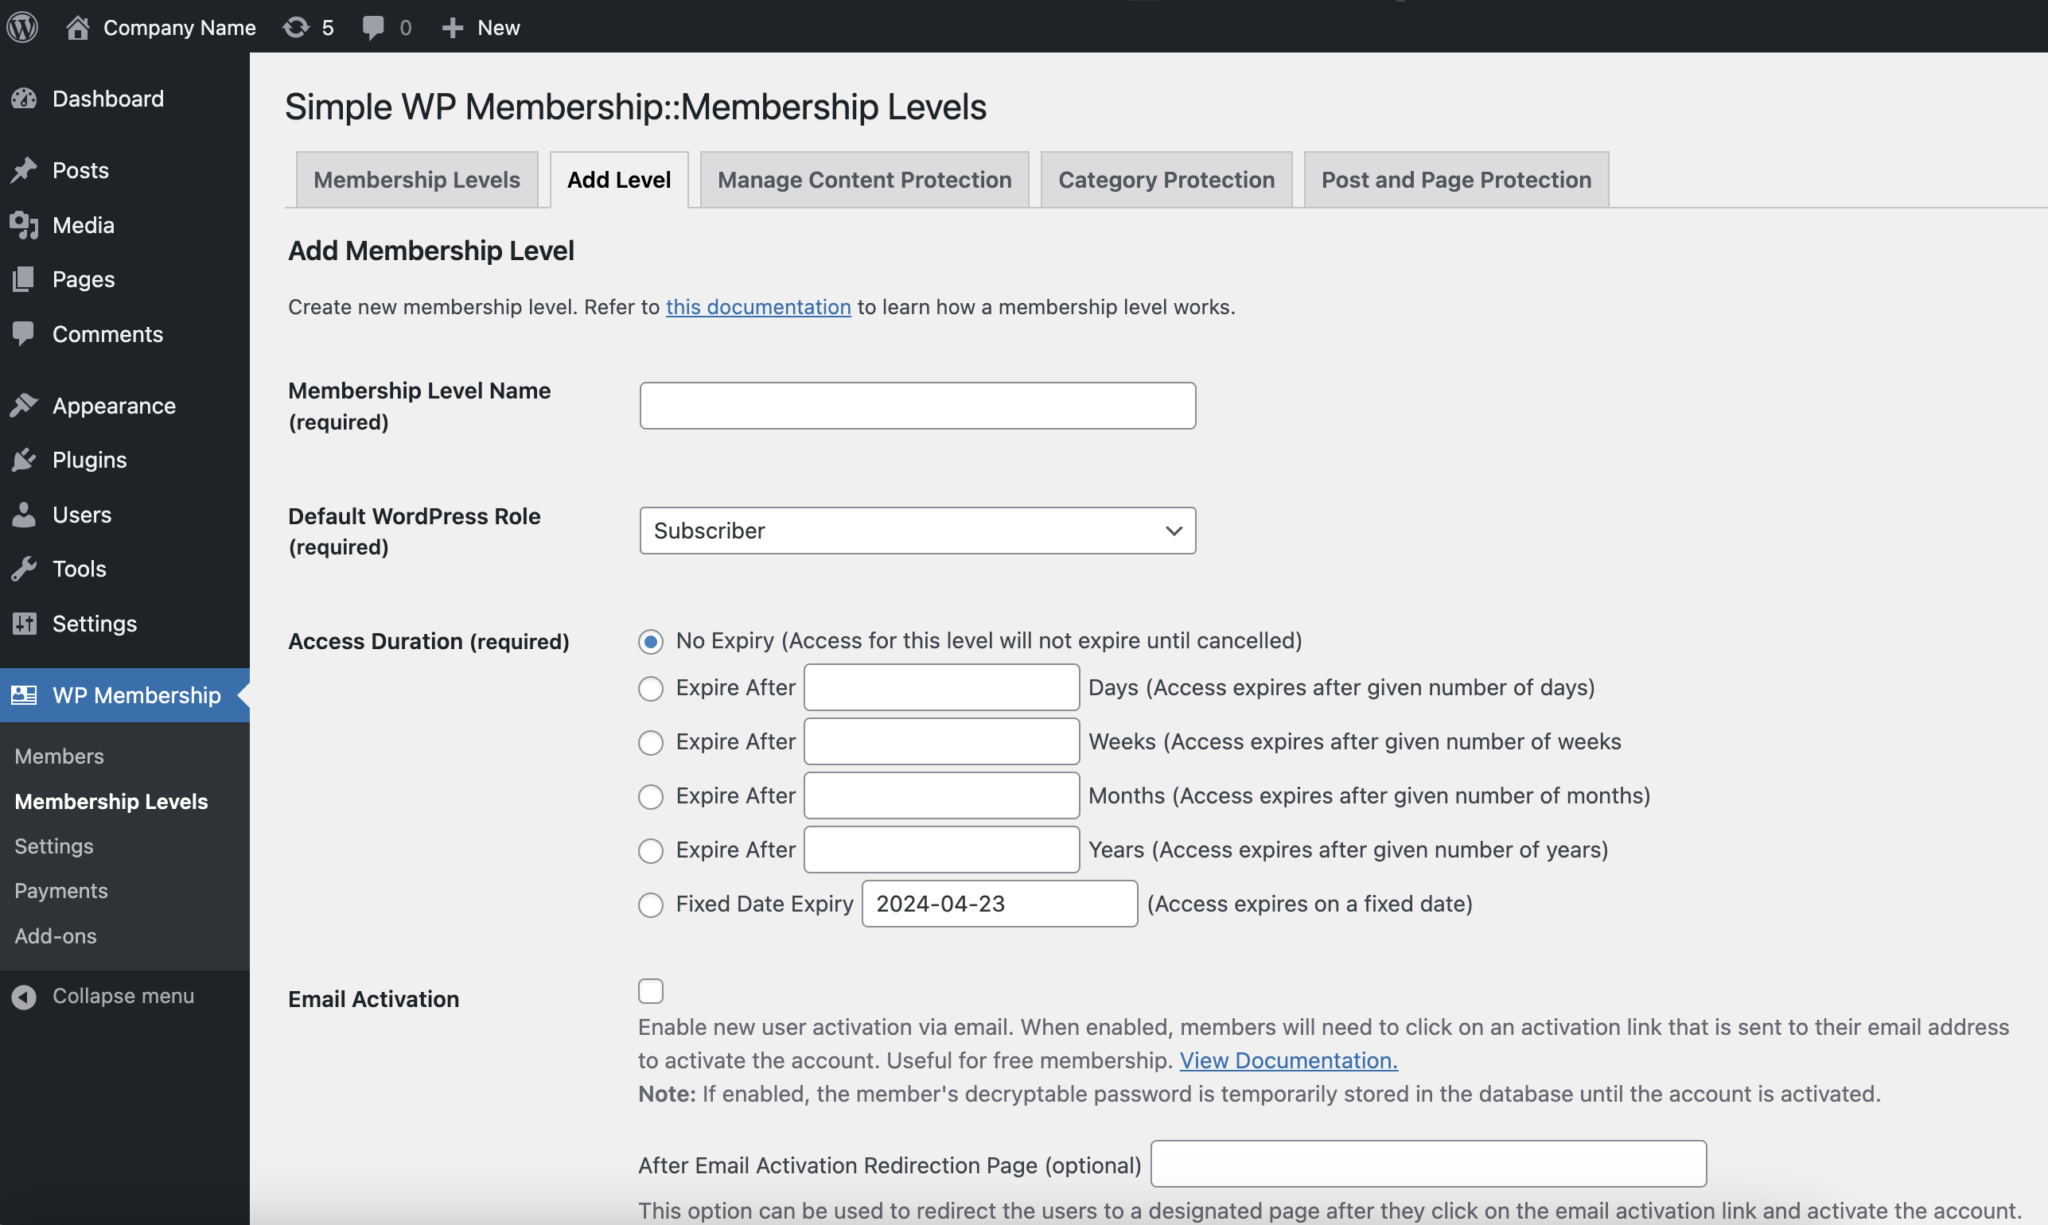Click the Membership Level Name field
The height and width of the screenshot is (1225, 2048).
click(x=917, y=405)
